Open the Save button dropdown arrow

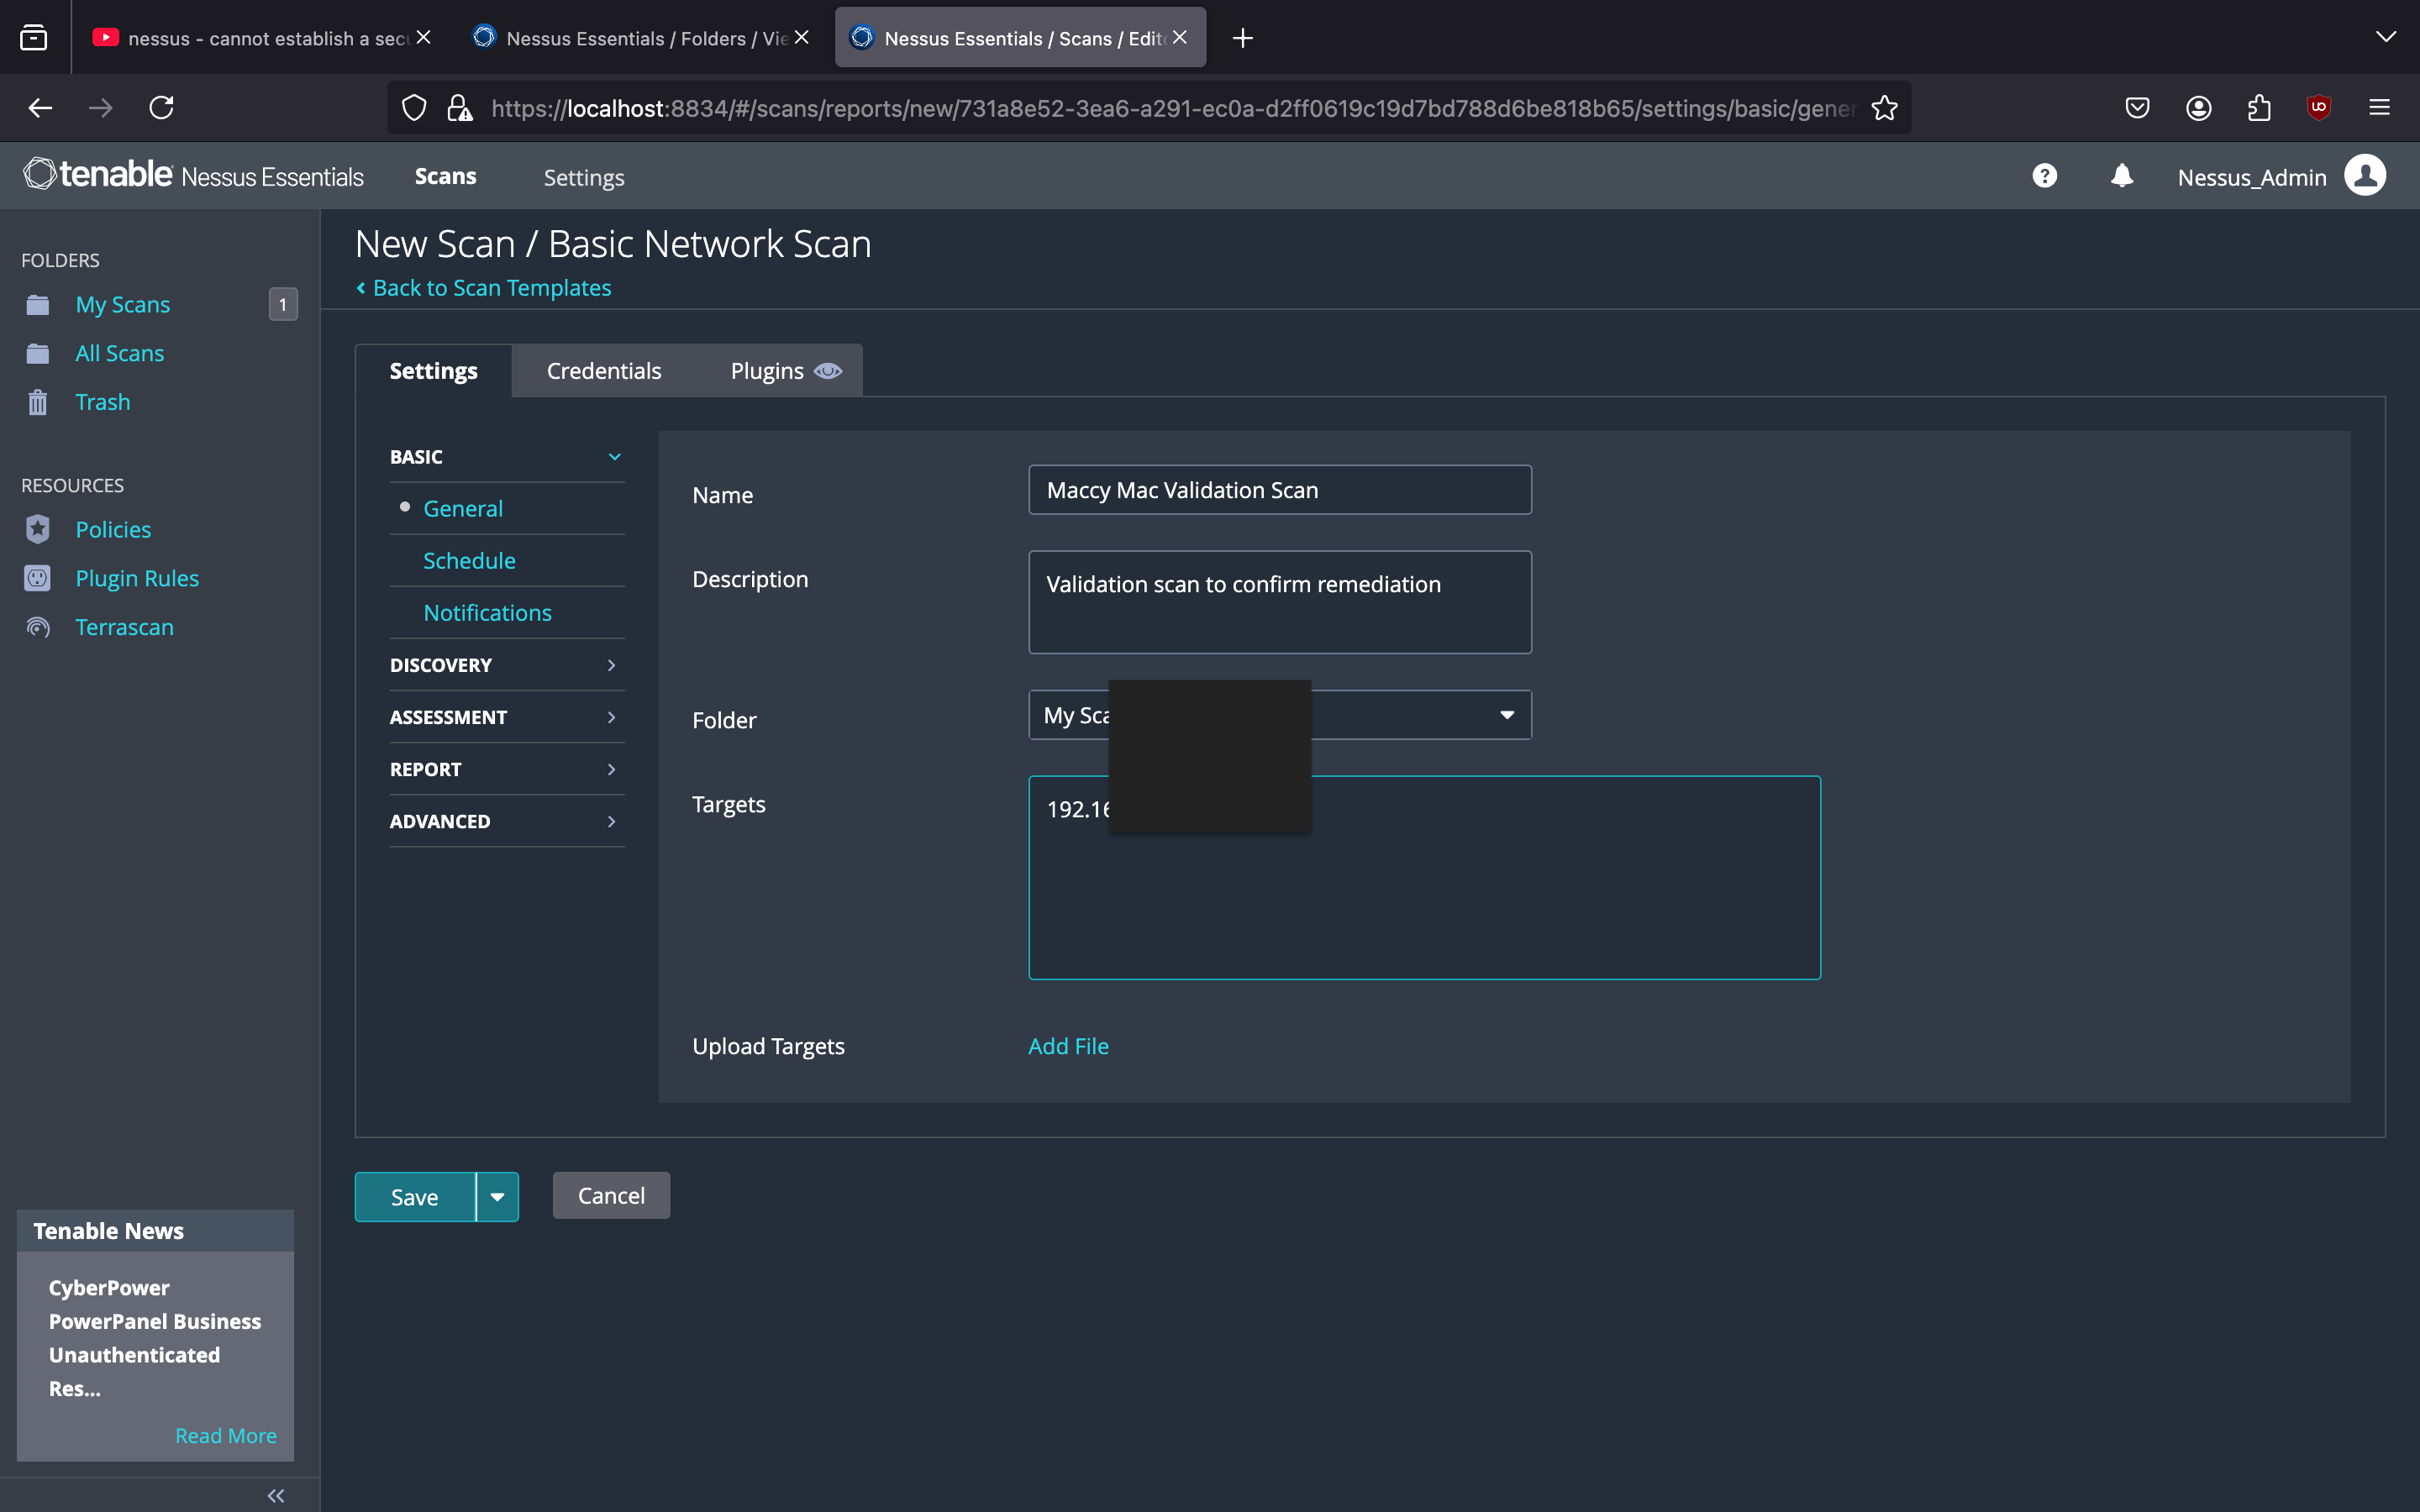(x=497, y=1197)
